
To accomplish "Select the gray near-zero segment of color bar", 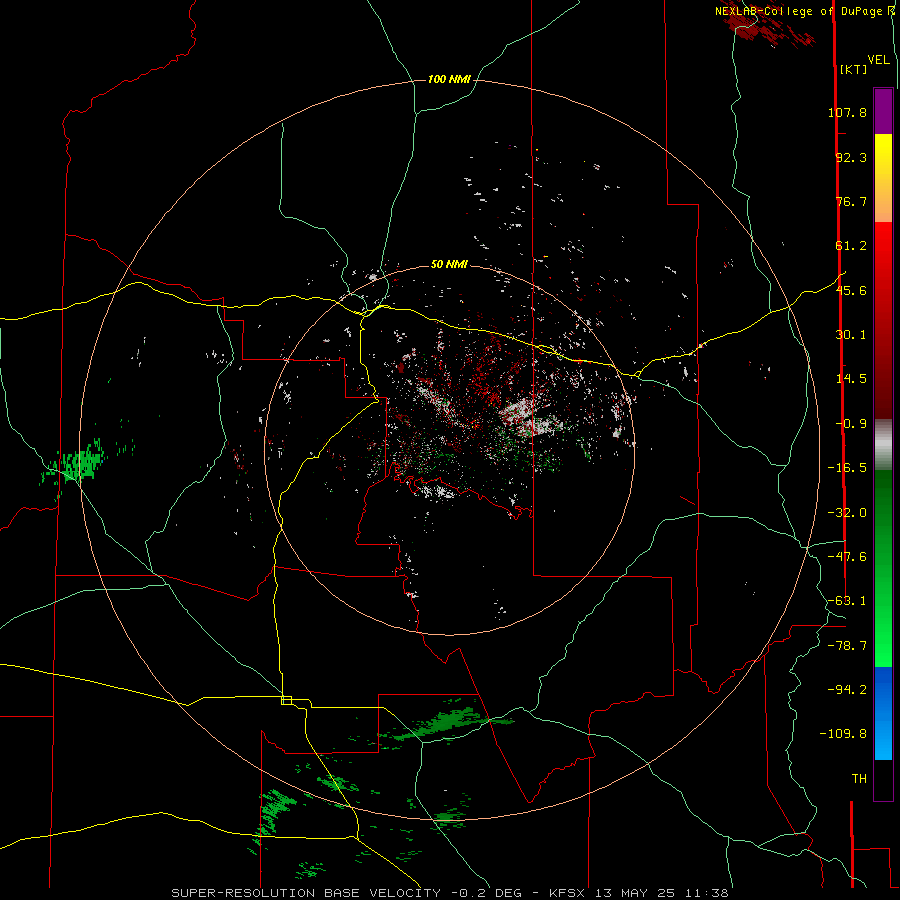I will pos(883,445).
